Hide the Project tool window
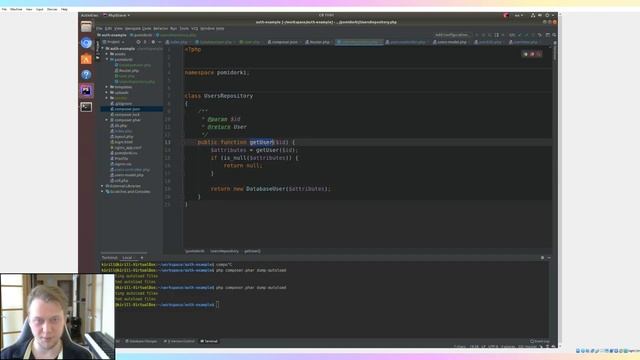640x360 pixels. click(160, 42)
